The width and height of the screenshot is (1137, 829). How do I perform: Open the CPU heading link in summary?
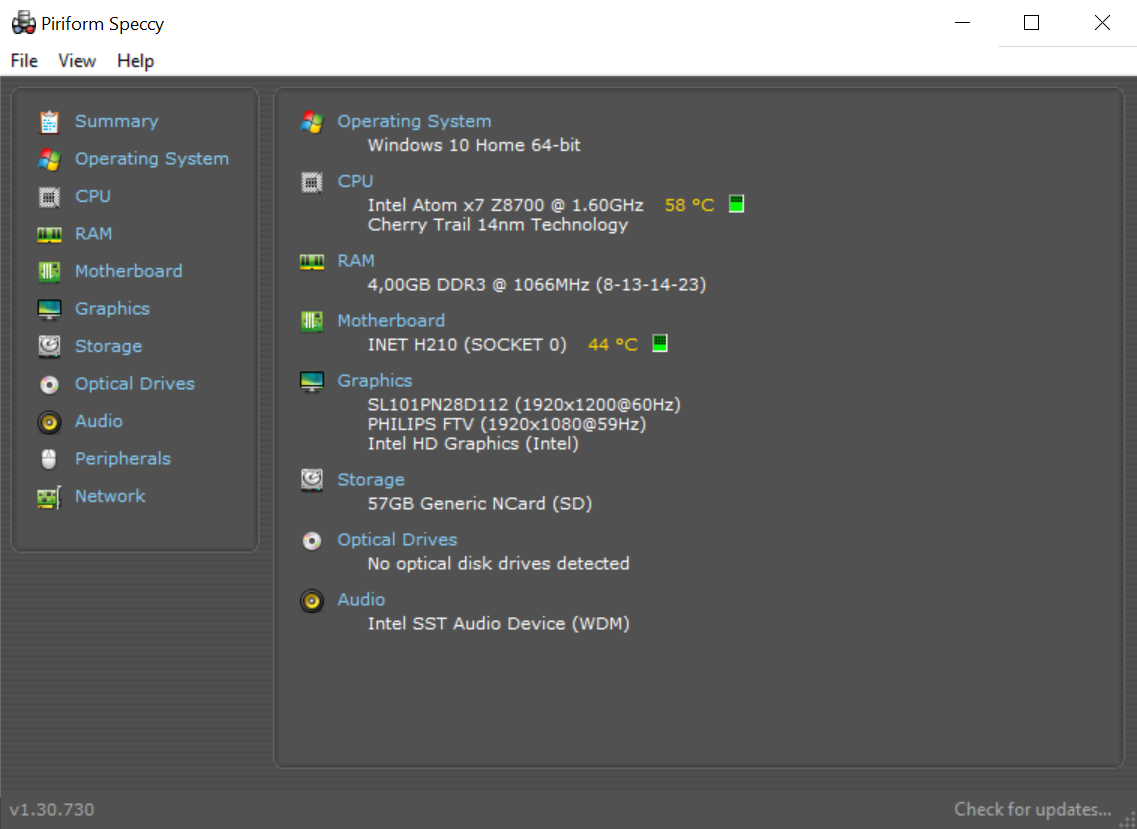355,181
